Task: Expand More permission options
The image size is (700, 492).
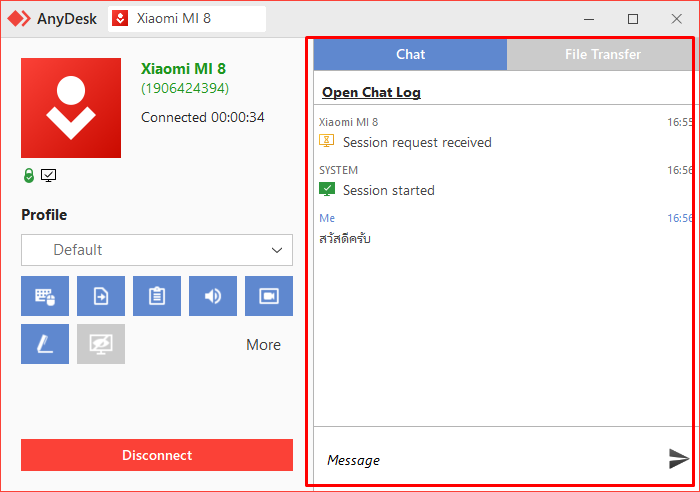Action: [263, 345]
